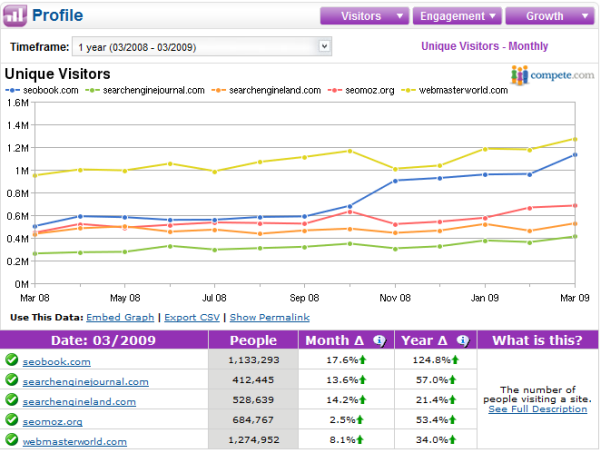Click the 124.8% year change value
Image resolution: width=600 pixels, height=451 pixels.
[x=432, y=360]
